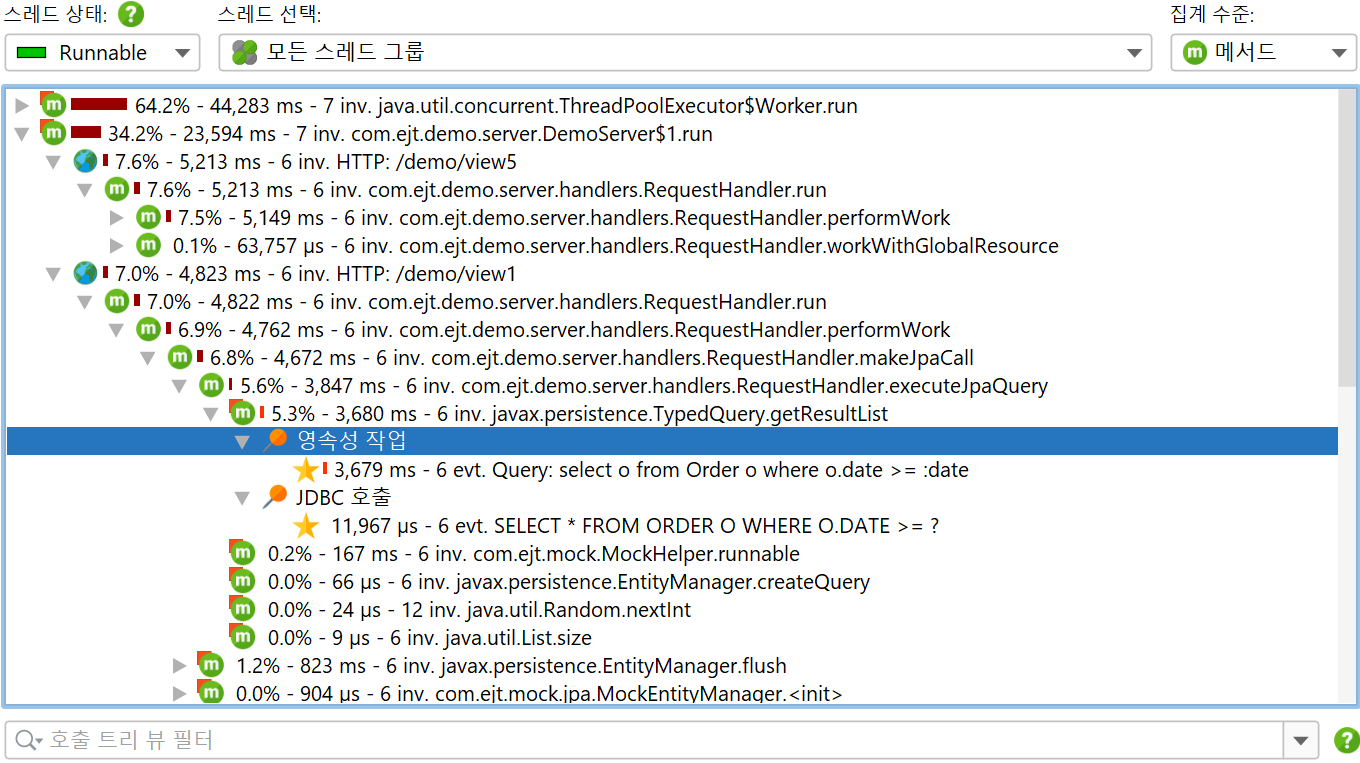Open the filter history dropdown arrow
The image size is (1360, 763).
(1300, 741)
